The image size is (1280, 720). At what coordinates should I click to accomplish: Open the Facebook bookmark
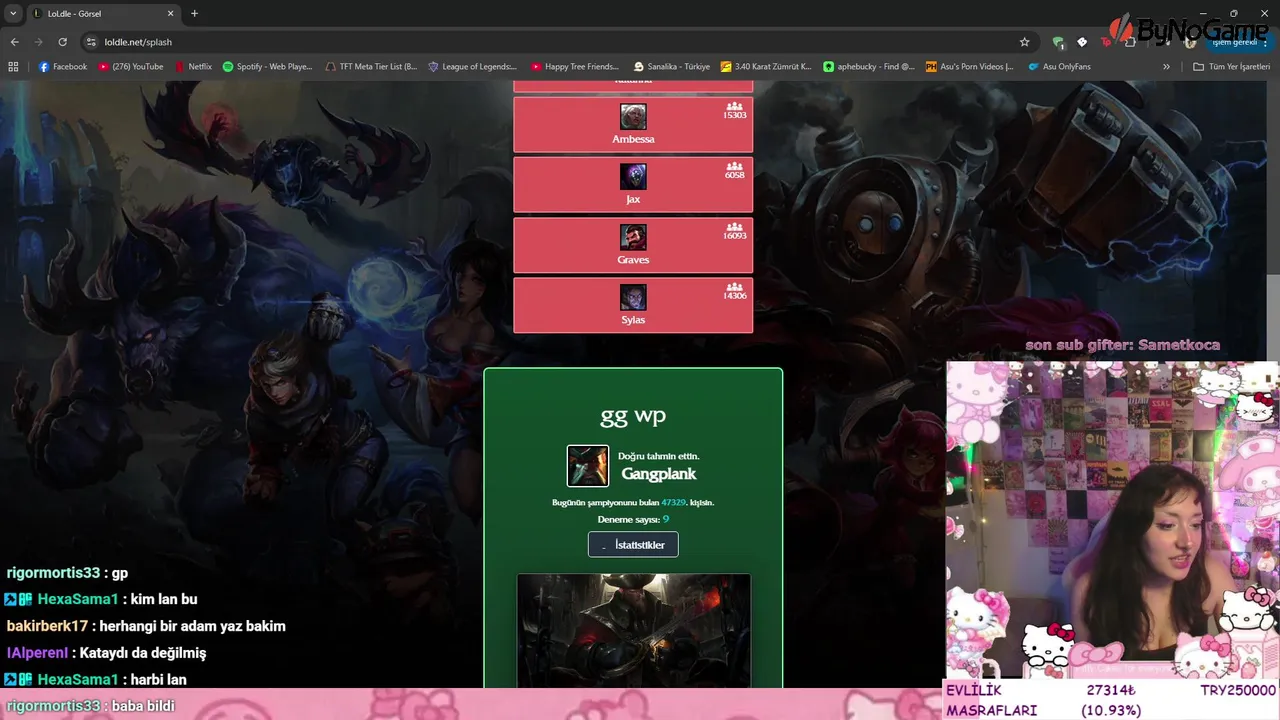62,67
